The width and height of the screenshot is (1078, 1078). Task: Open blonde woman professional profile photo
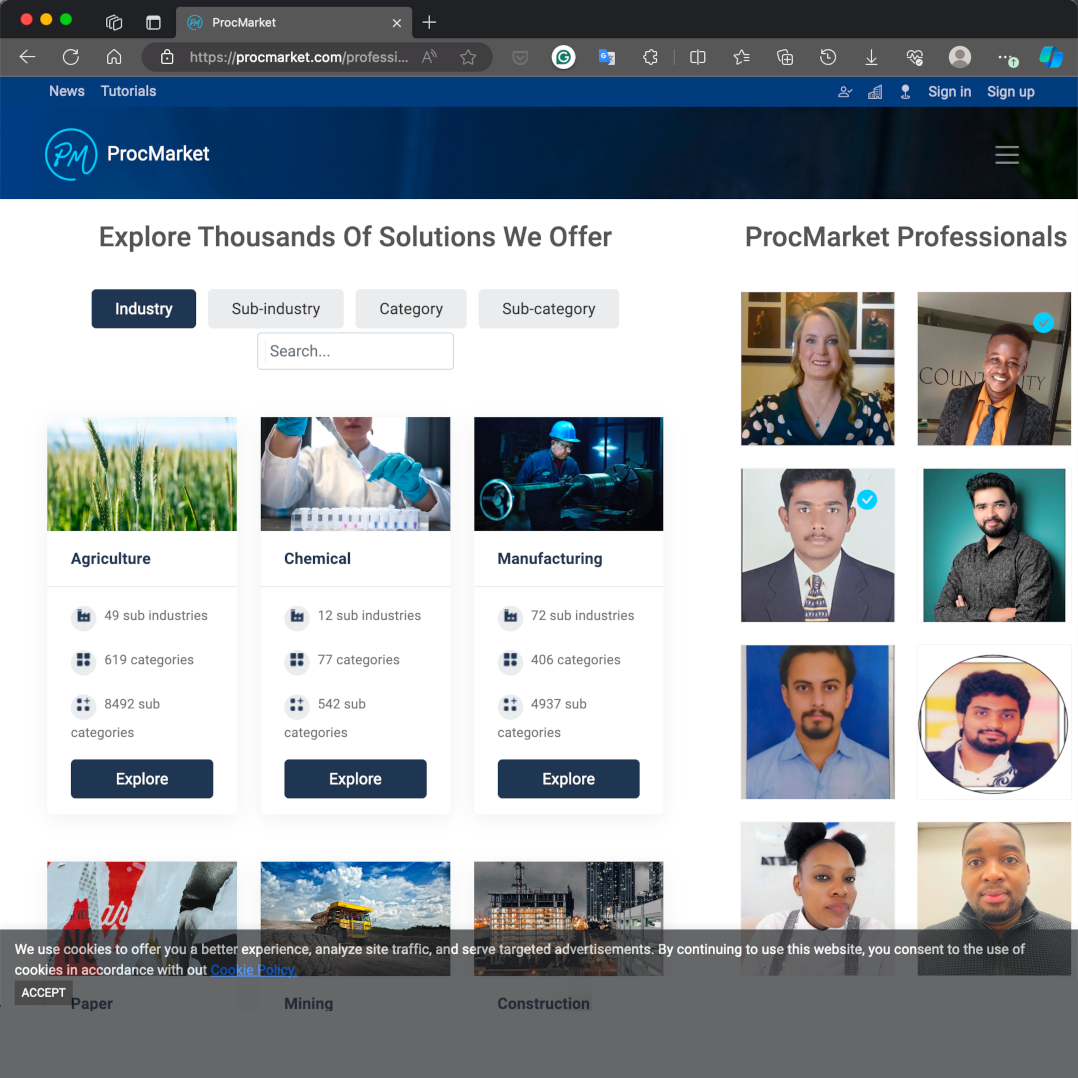point(817,368)
